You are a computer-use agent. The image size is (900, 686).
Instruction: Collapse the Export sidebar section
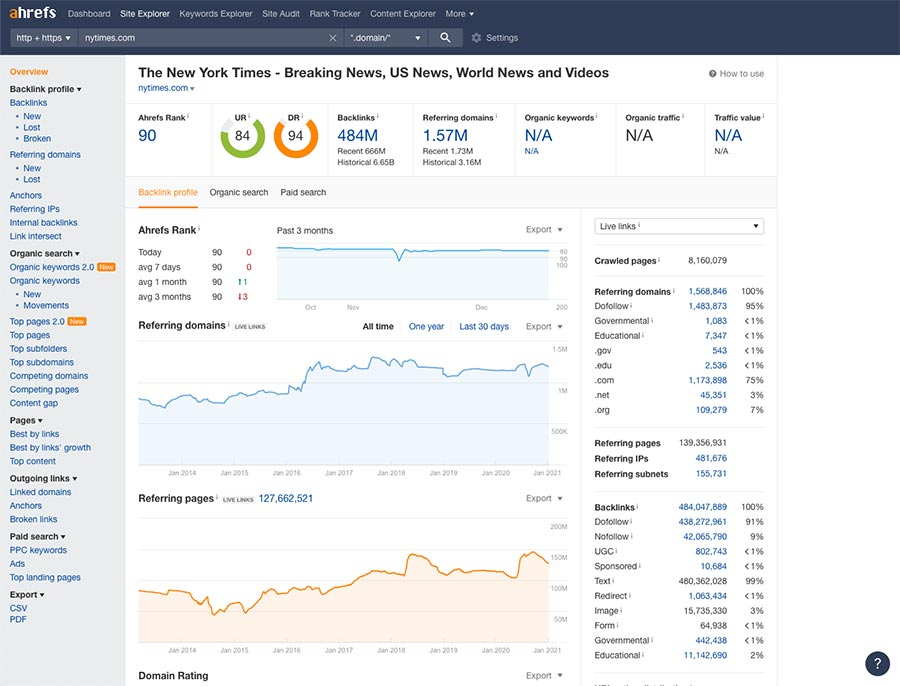click(x=26, y=595)
